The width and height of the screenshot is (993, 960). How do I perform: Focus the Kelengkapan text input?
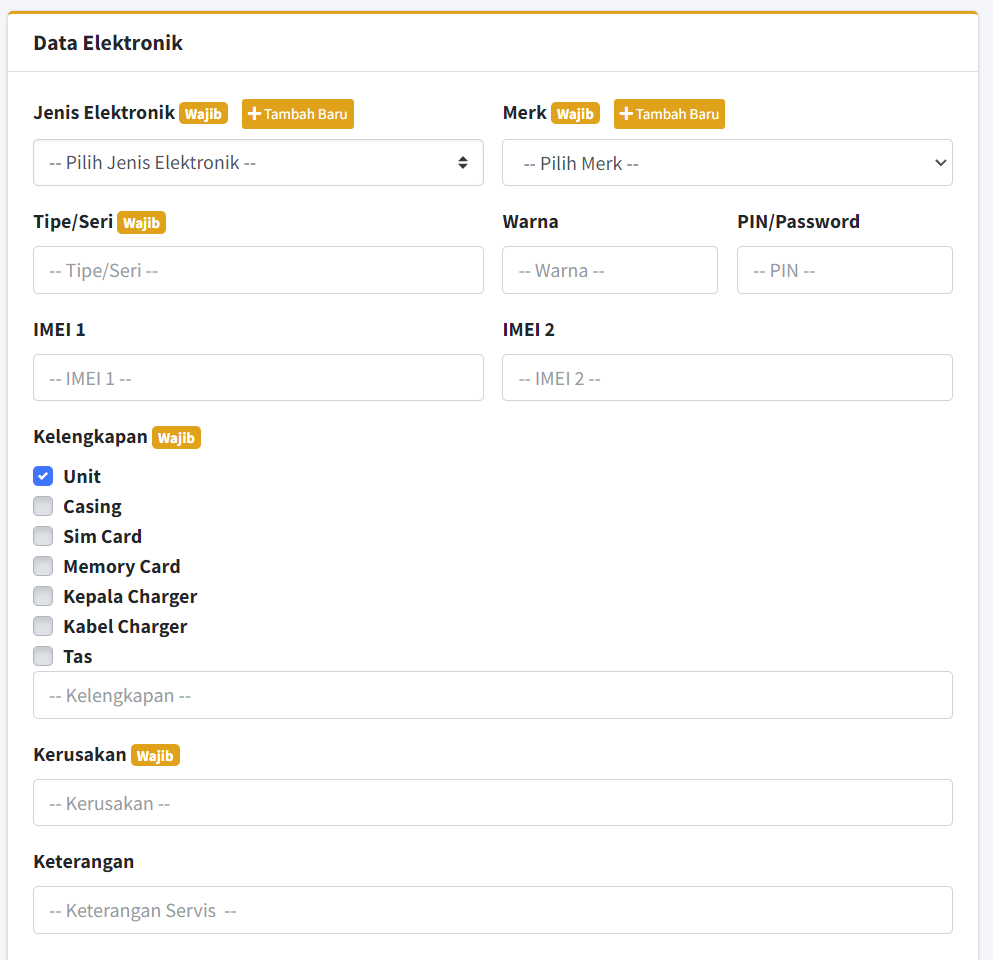coord(492,695)
